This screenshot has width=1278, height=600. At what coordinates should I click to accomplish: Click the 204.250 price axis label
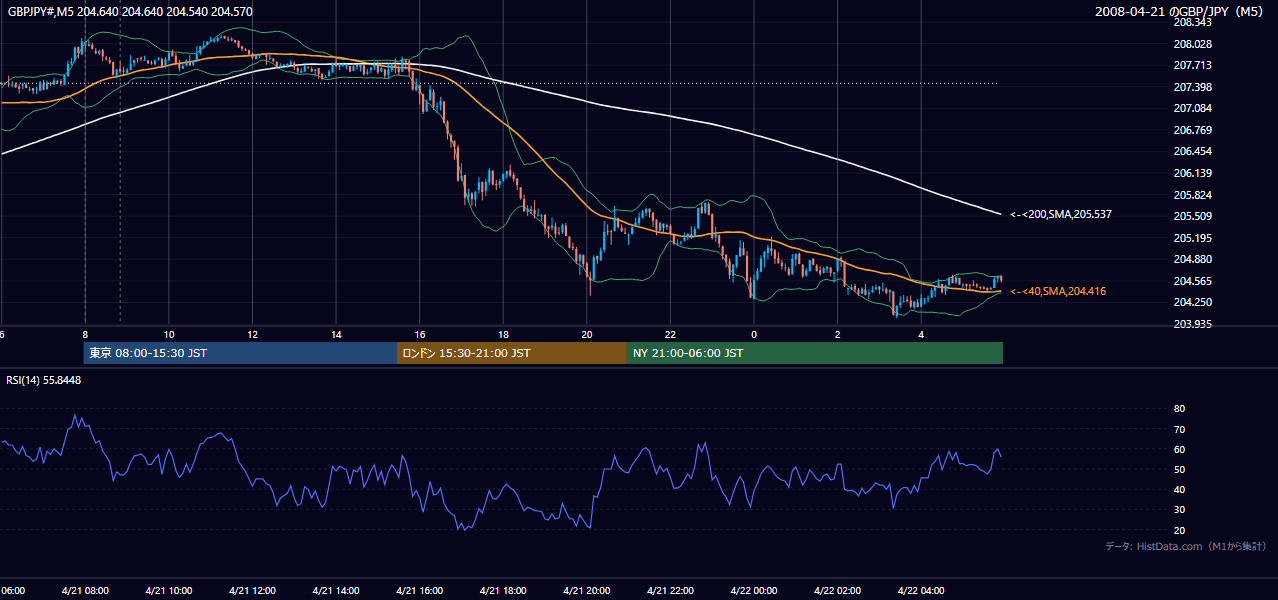pos(1193,302)
